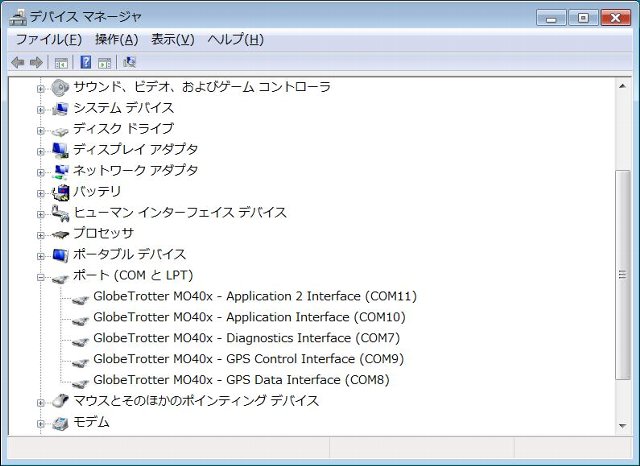Select the プロセッサ label
This screenshot has height=466, width=640.
click(x=104, y=233)
